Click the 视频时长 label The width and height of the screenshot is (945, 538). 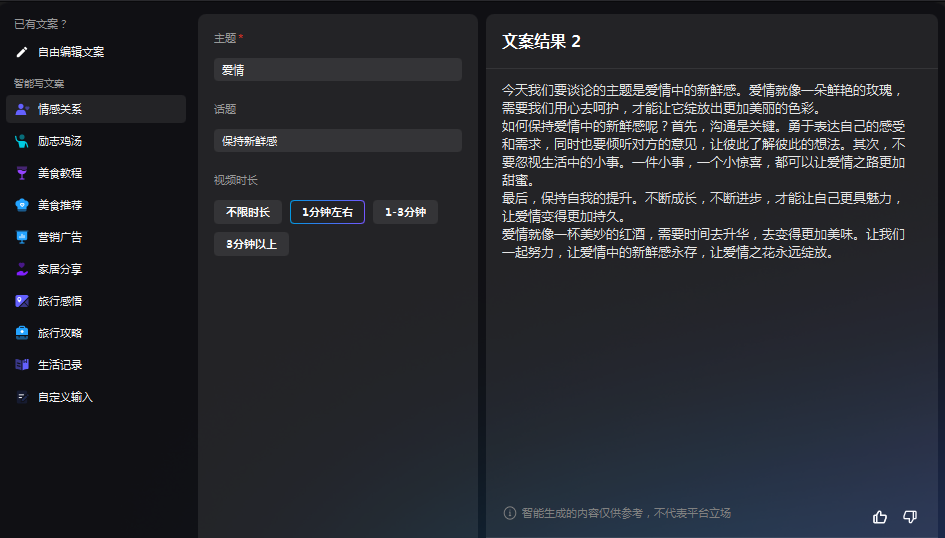[x=236, y=180]
